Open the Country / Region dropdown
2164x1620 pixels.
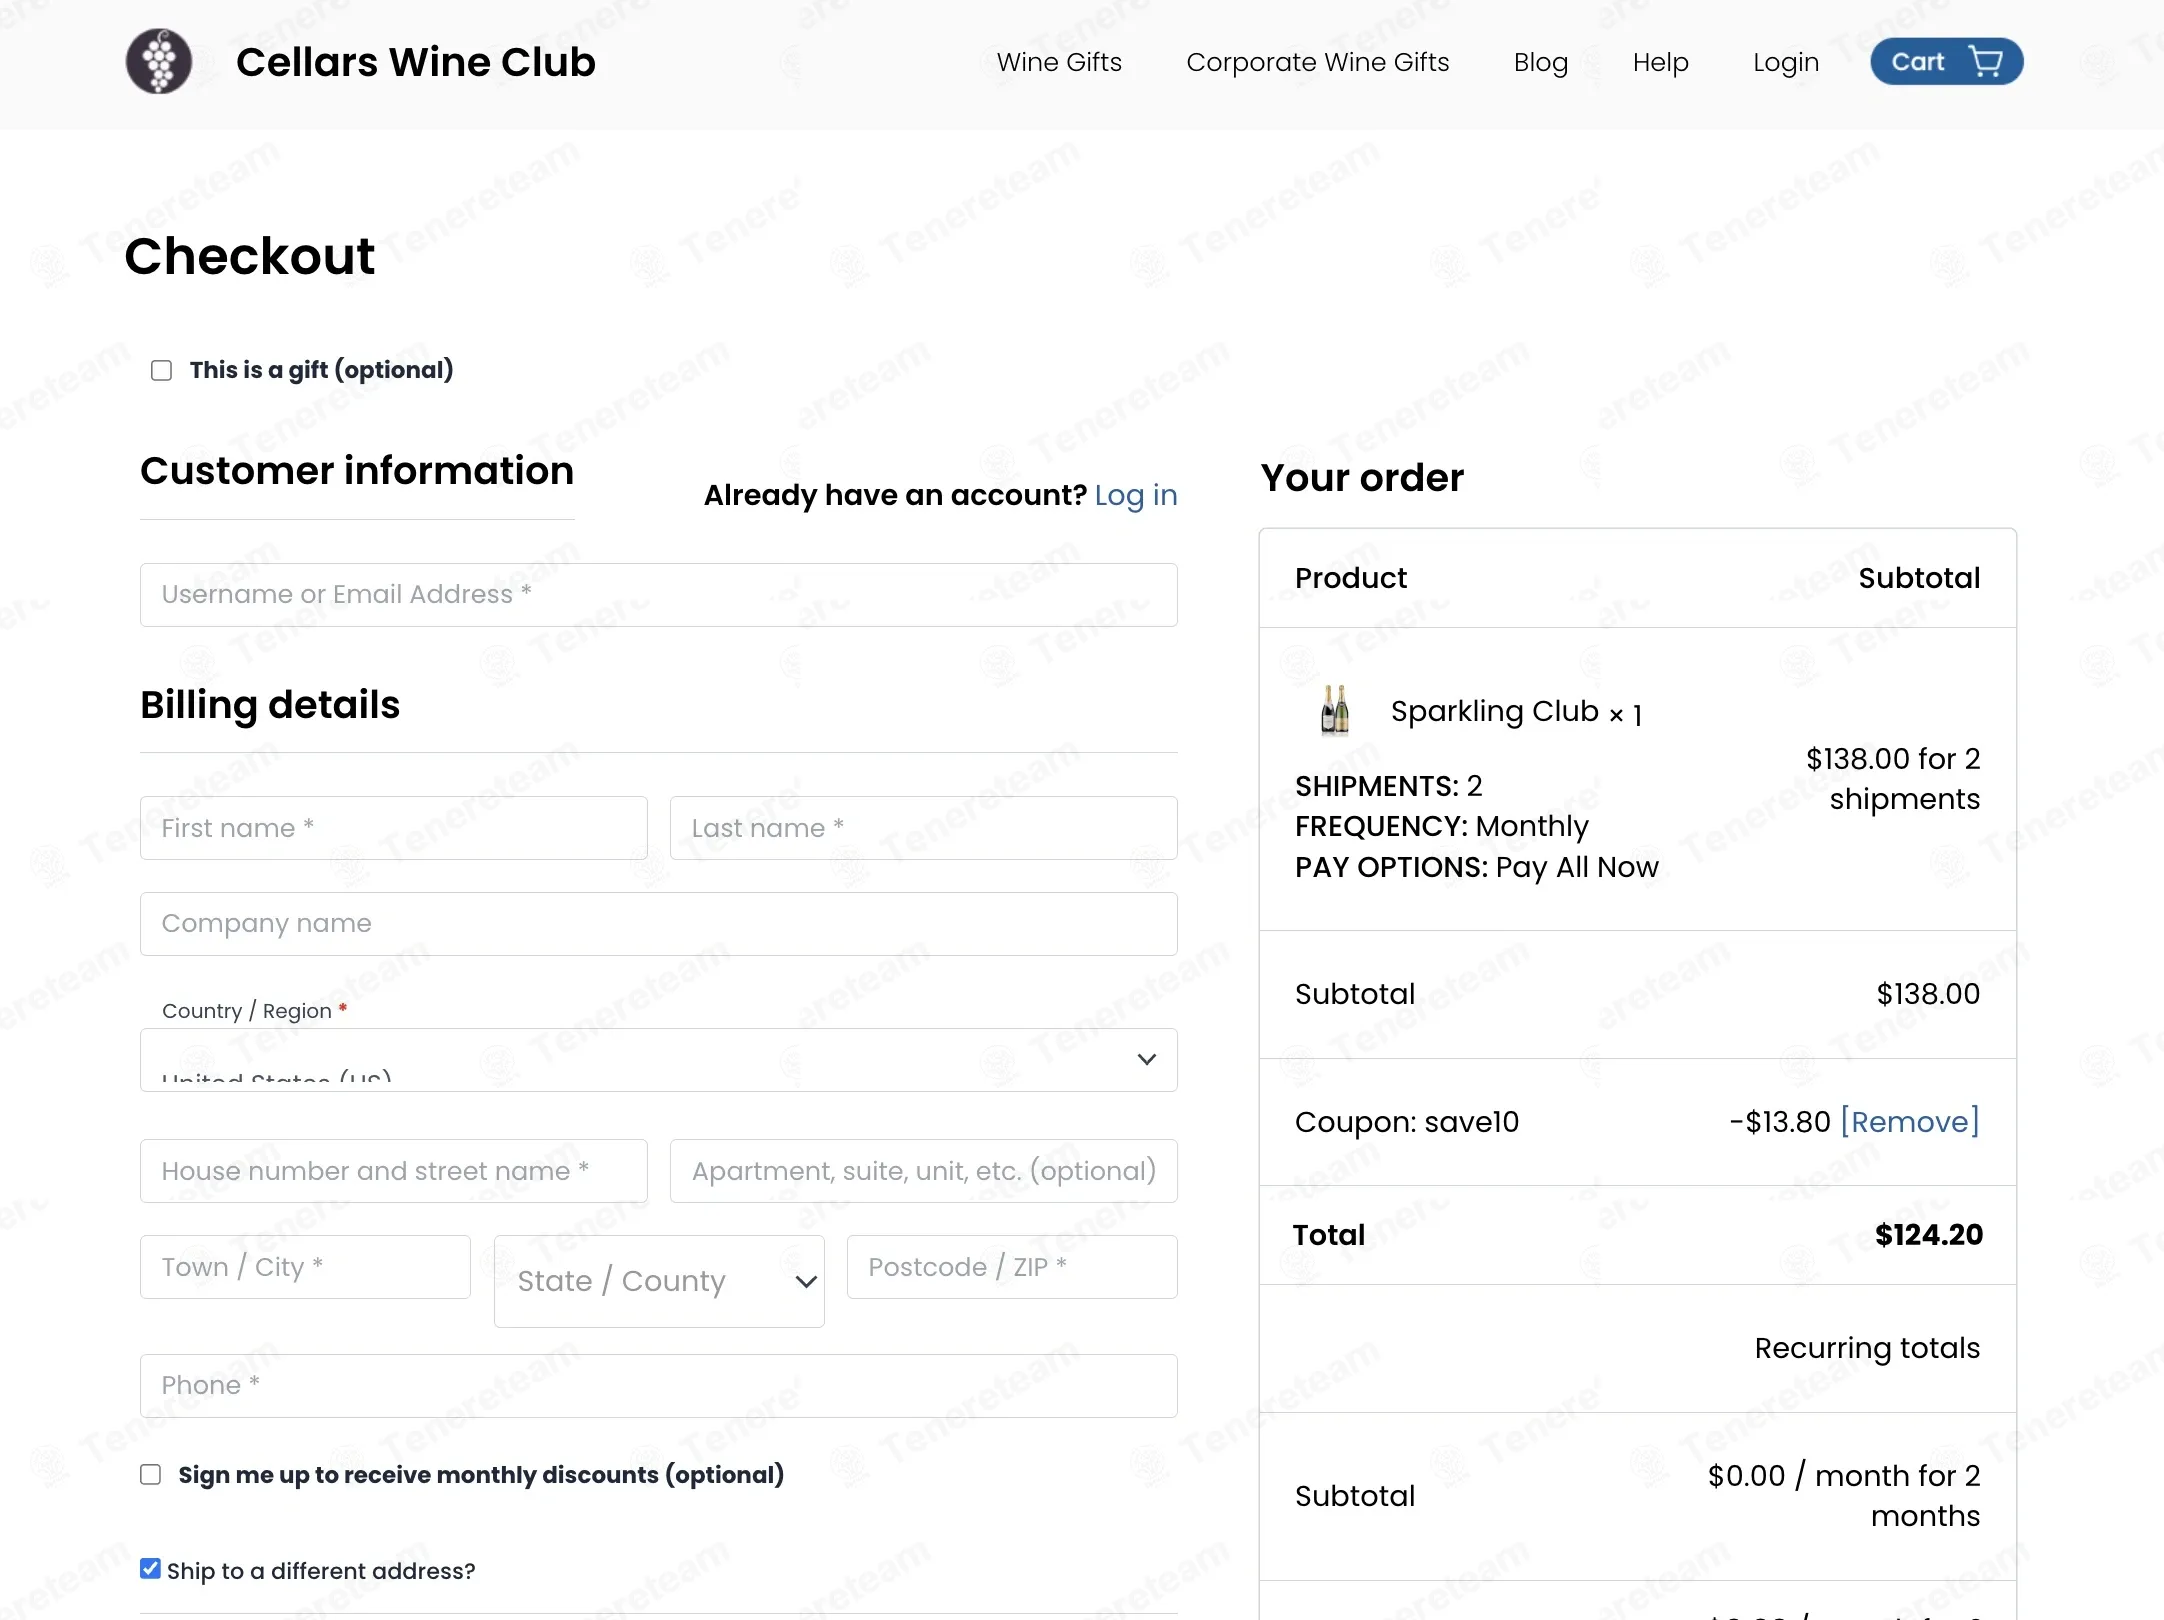coord(659,1060)
